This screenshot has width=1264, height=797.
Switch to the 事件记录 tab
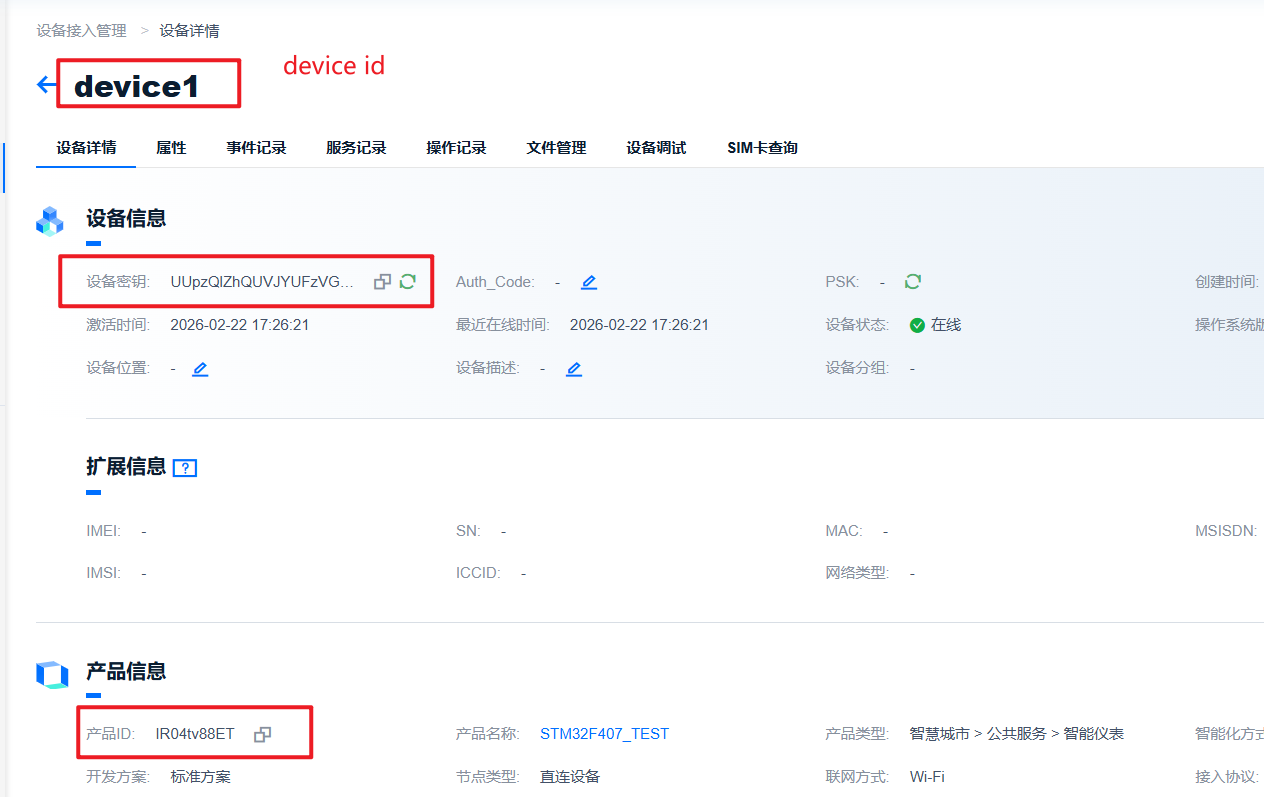pos(256,148)
